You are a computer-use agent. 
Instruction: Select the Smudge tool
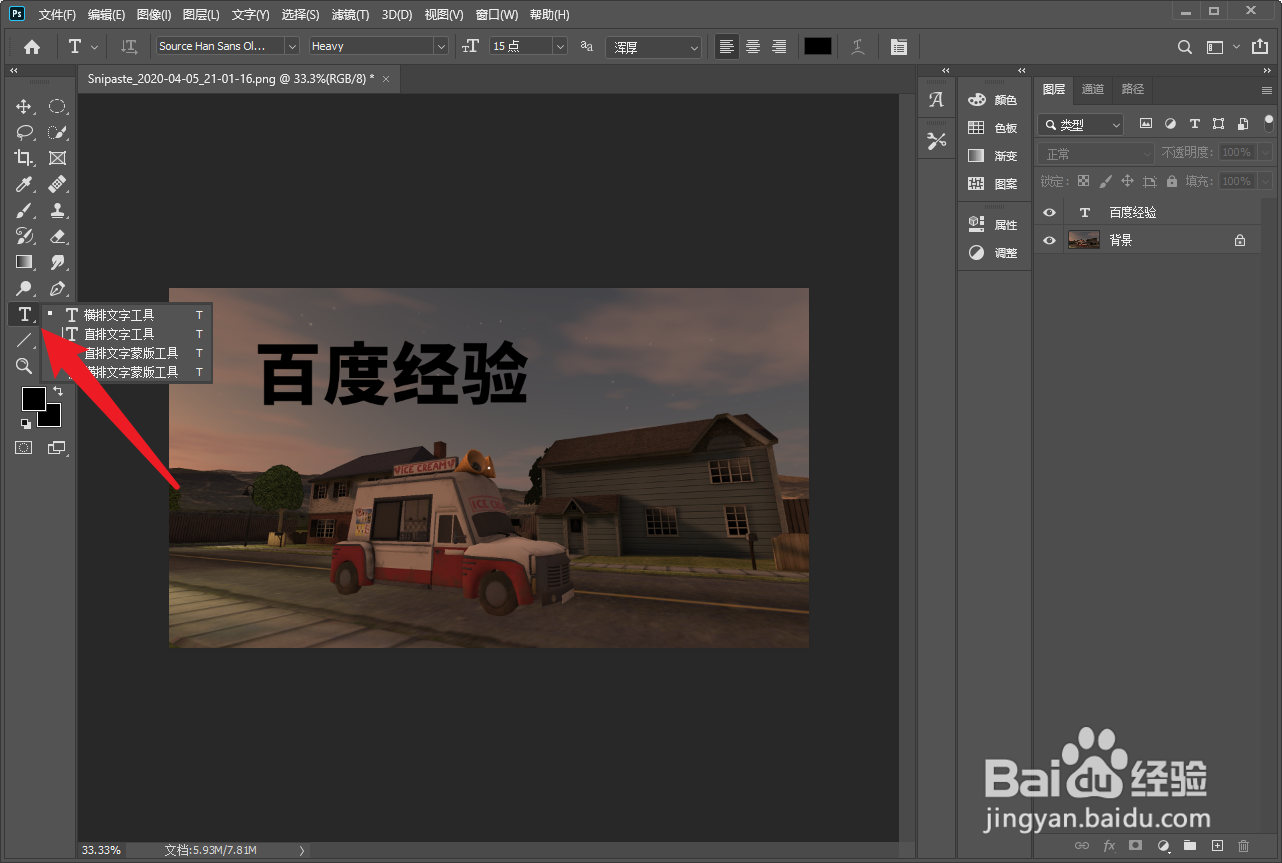point(58,262)
